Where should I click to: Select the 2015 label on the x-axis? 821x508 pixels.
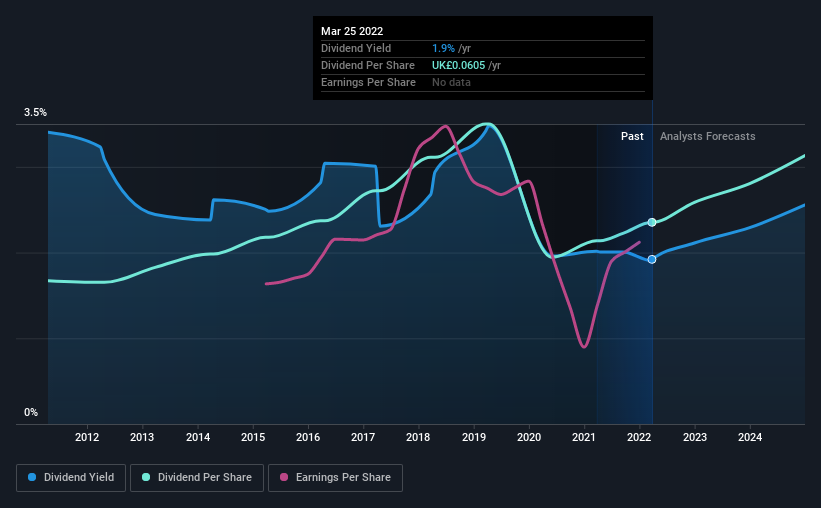(x=253, y=437)
